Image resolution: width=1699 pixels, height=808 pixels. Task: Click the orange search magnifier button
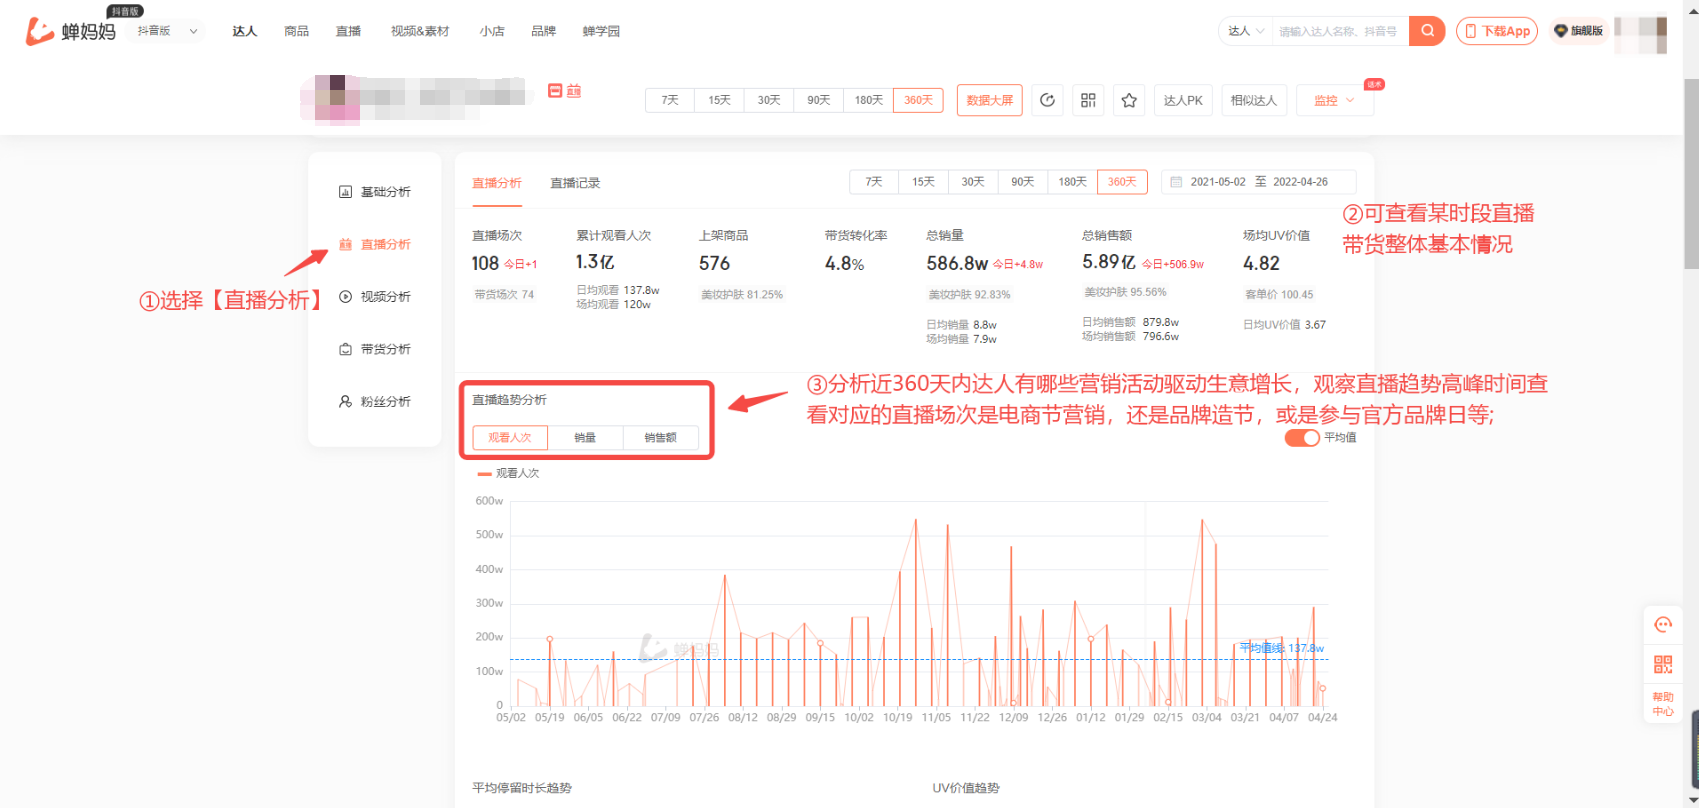click(x=1427, y=31)
